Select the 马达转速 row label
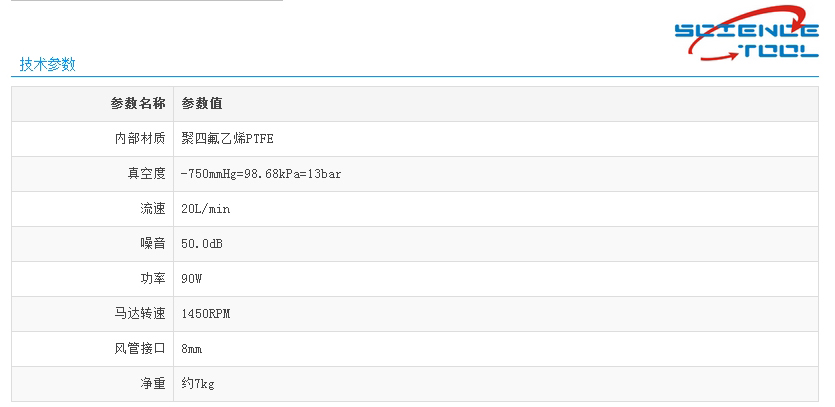This screenshot has height=407, width=835. pyautogui.click(x=140, y=314)
